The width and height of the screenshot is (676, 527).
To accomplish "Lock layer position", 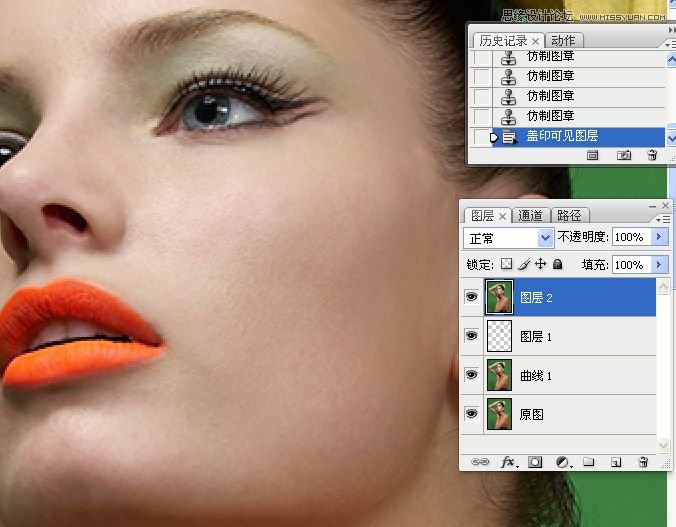I will (x=541, y=264).
